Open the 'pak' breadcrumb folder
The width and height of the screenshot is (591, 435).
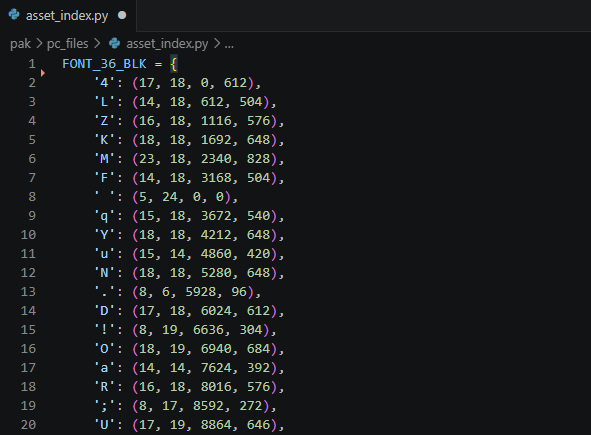[x=20, y=44]
